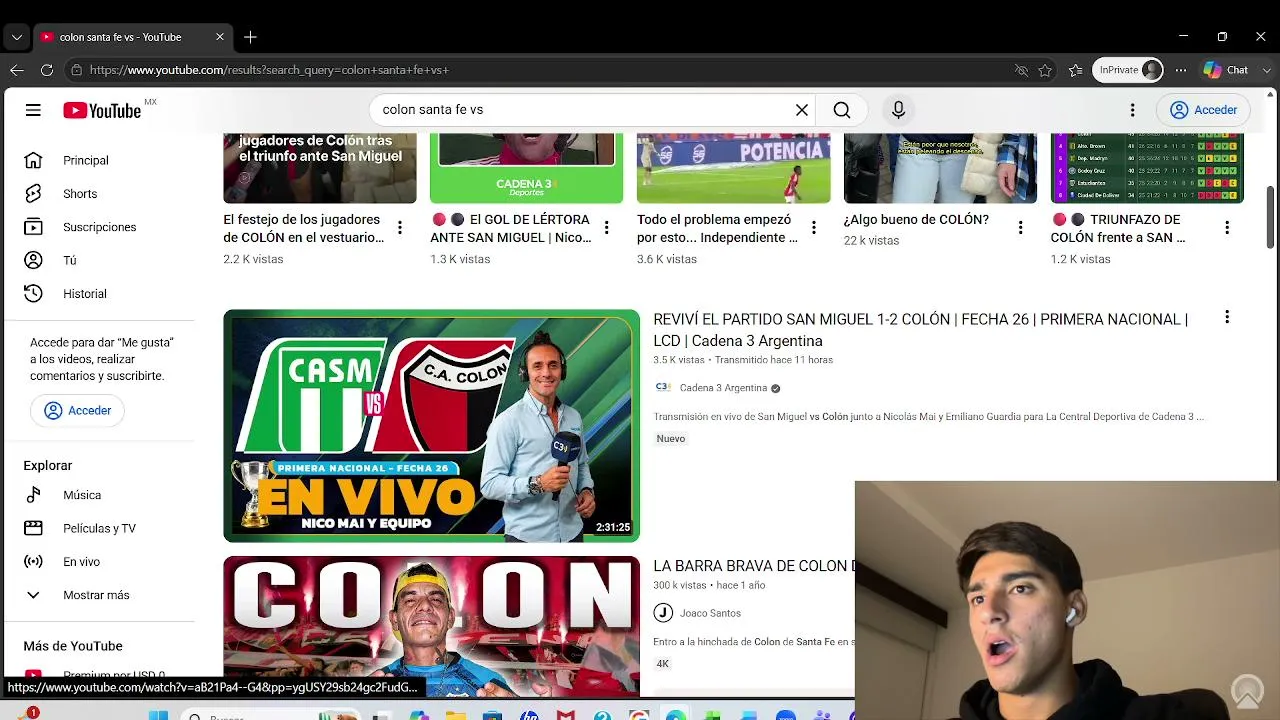Open a new browser tab

coord(250,37)
